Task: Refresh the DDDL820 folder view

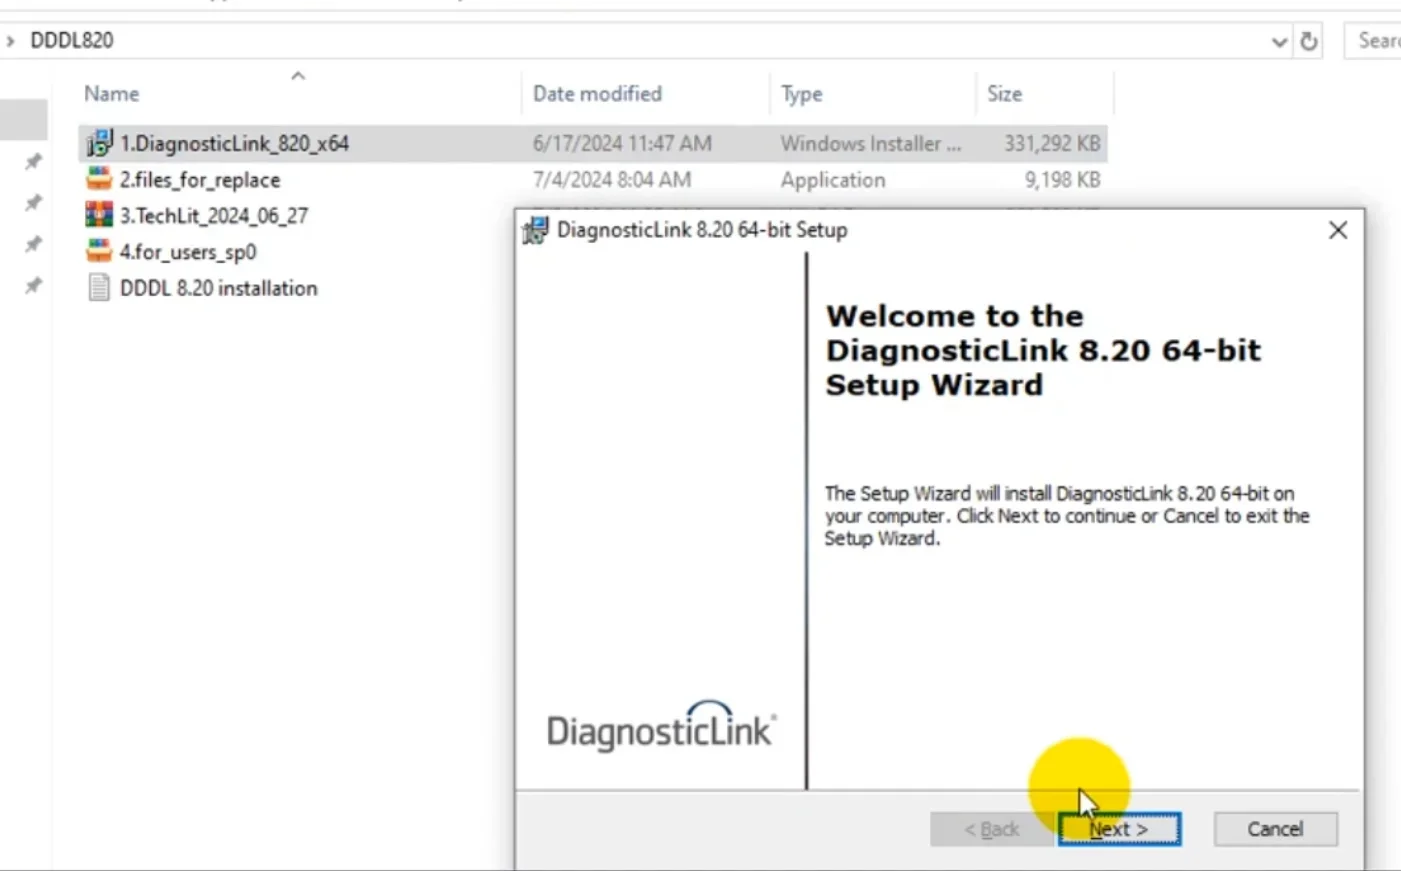Action: [1308, 41]
